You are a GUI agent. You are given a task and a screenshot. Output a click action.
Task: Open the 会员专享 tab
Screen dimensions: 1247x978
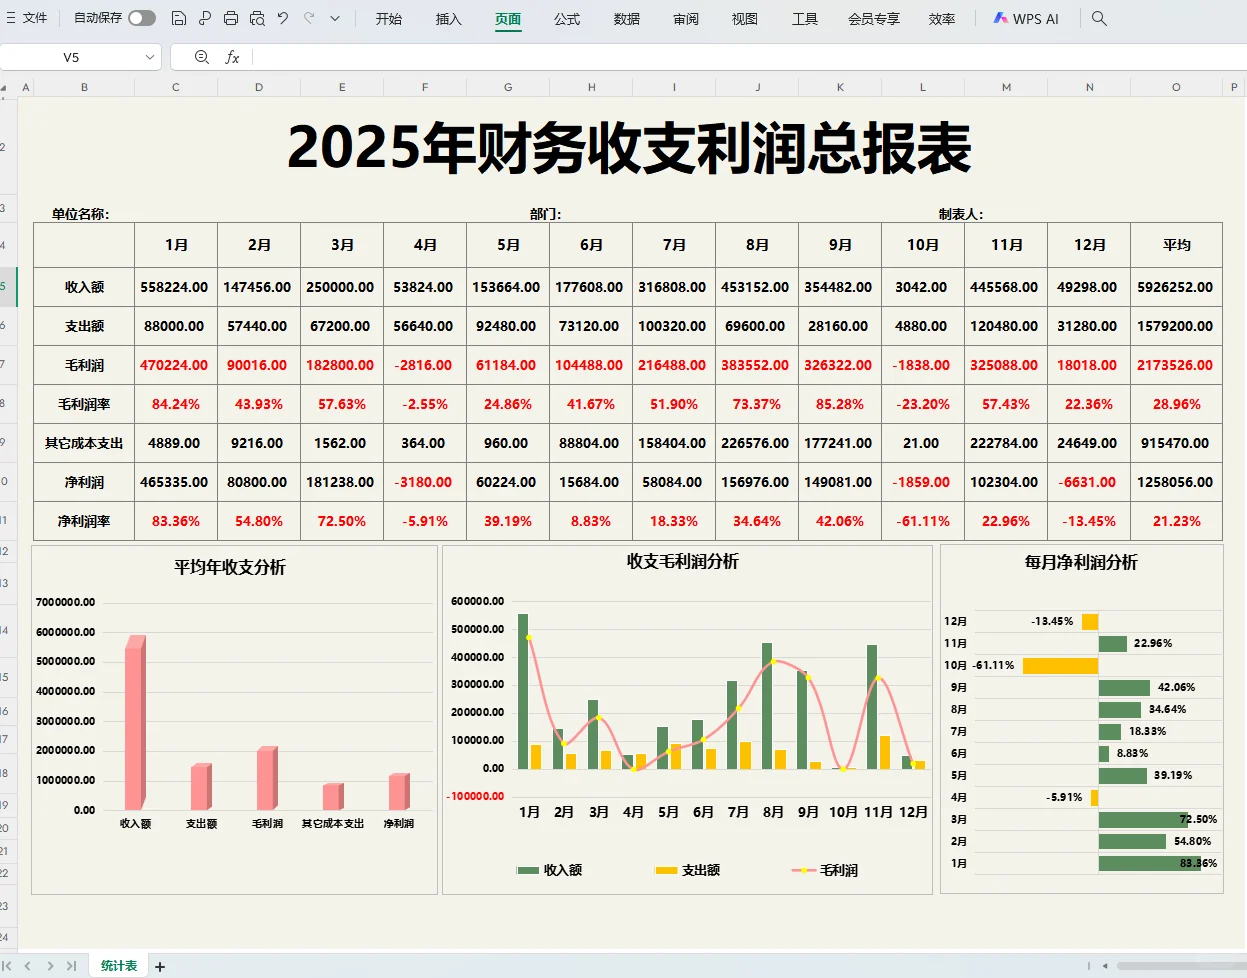click(x=874, y=19)
